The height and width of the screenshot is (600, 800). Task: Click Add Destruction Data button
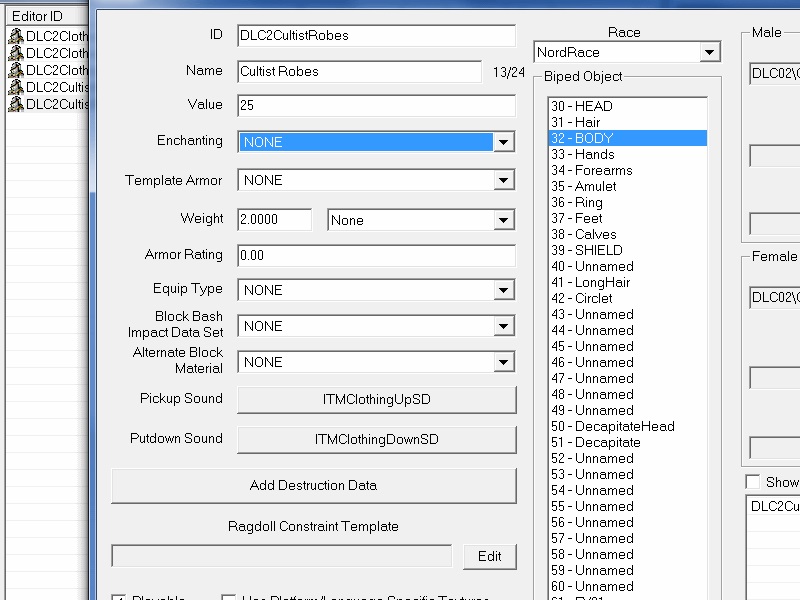point(313,485)
